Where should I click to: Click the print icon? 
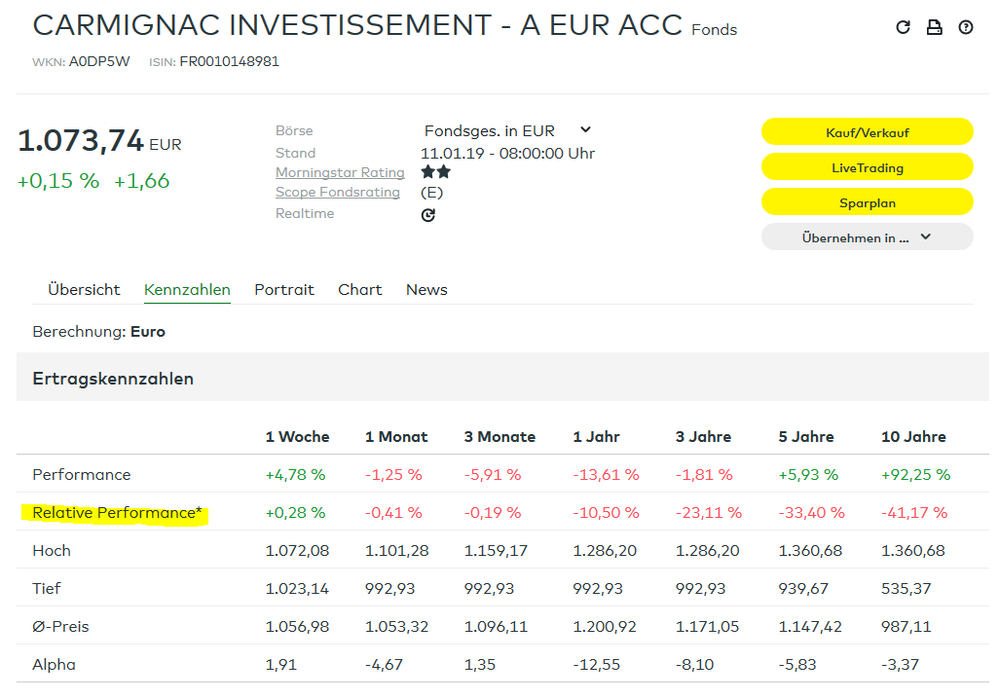(934, 28)
